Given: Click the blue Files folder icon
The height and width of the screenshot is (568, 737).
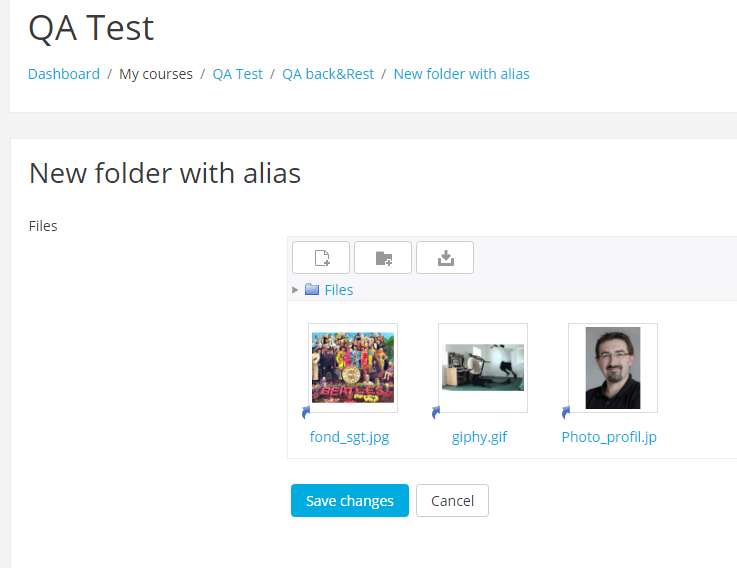Looking at the screenshot, I should pos(312,289).
